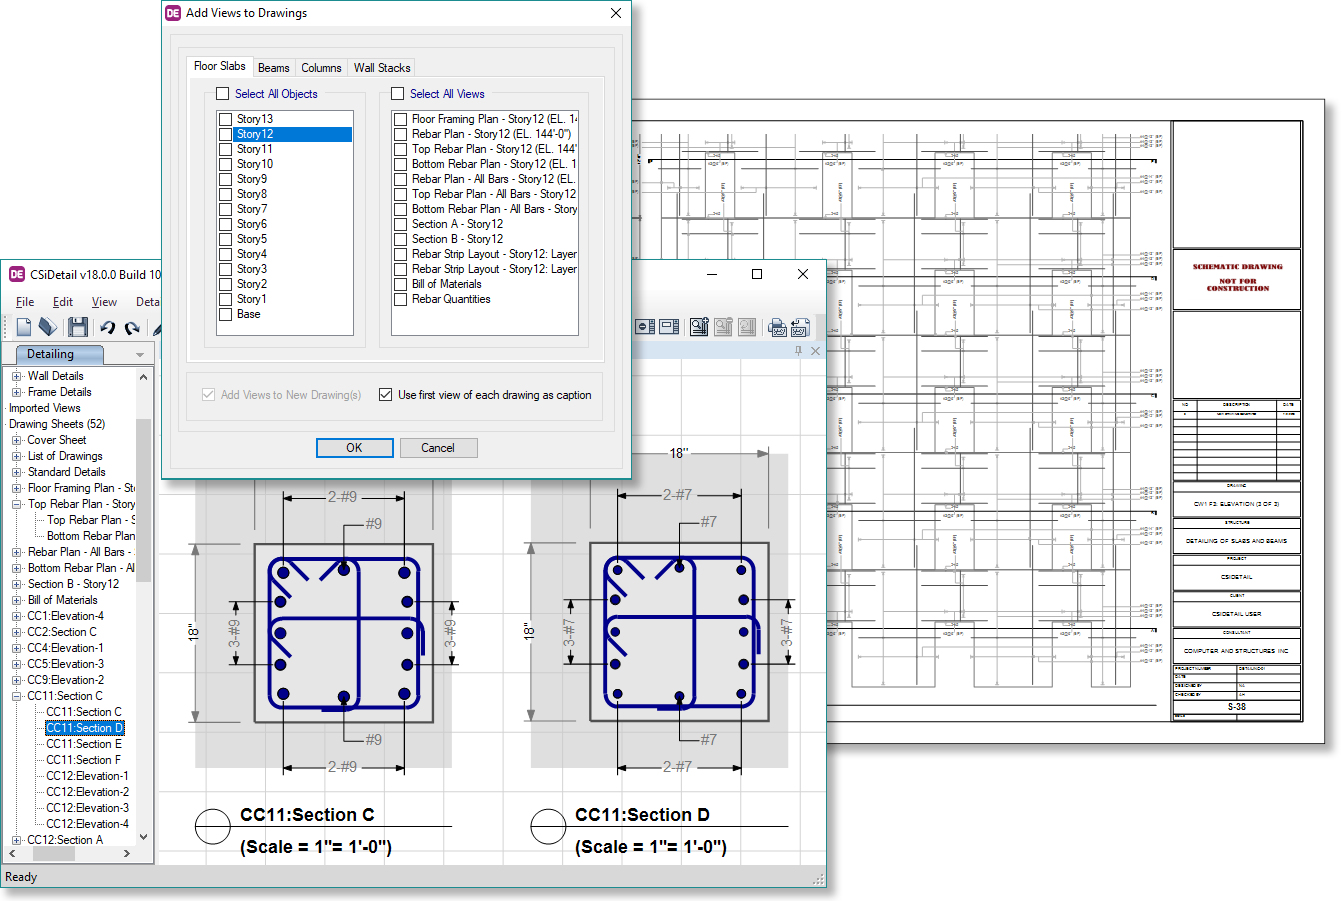Select CC12:Elevation-1 in the tree
Viewport: 1342px width, 901px height.
pos(87,776)
